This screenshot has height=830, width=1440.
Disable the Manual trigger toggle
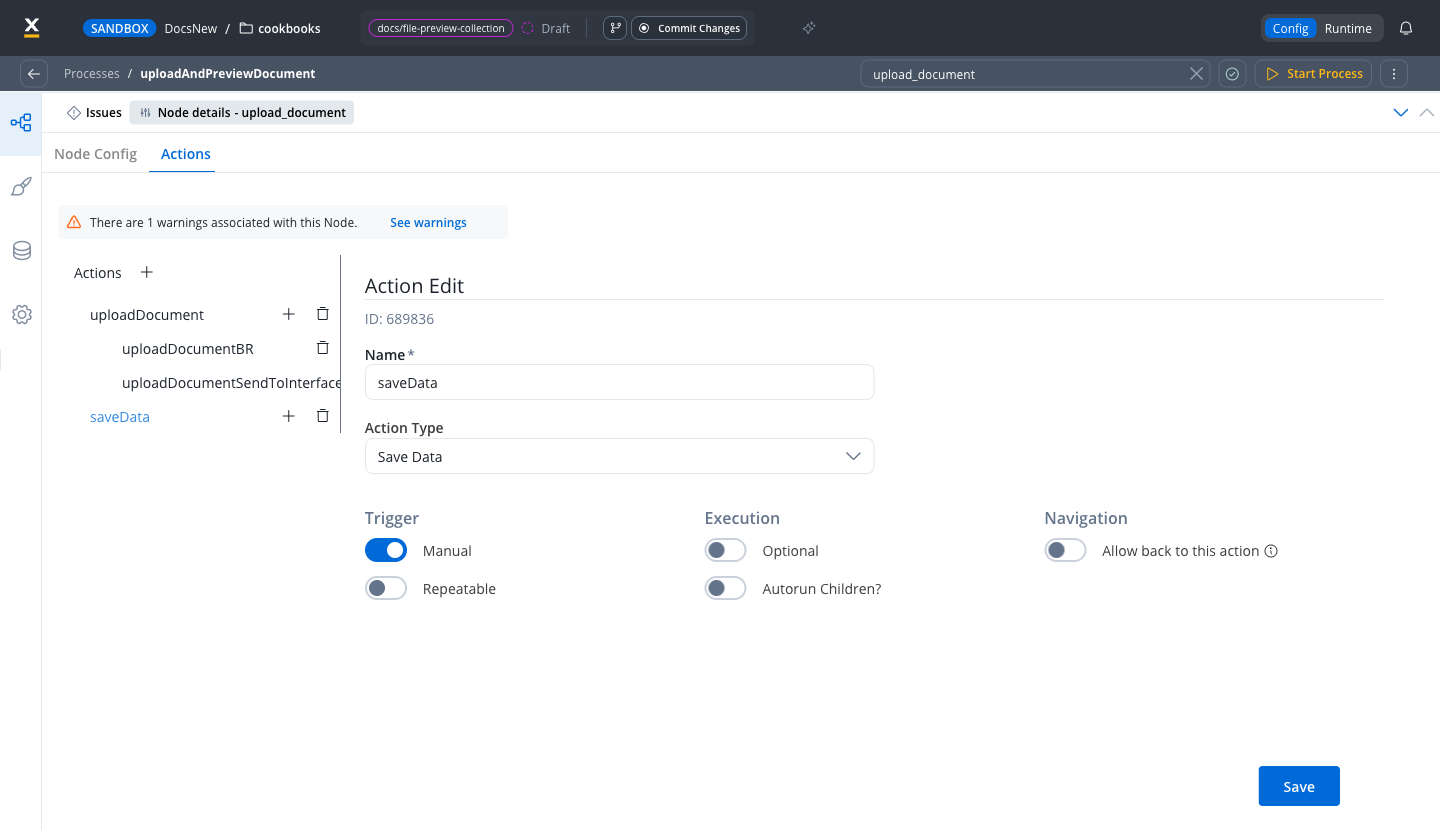pyautogui.click(x=386, y=550)
